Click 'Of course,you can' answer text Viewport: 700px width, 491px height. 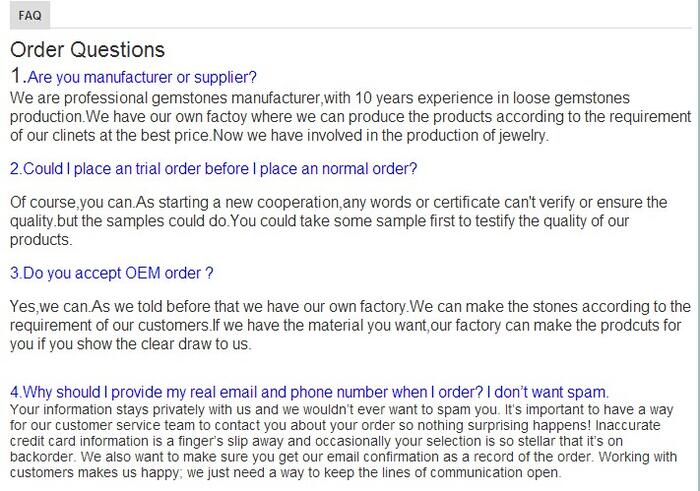click(x=71, y=202)
